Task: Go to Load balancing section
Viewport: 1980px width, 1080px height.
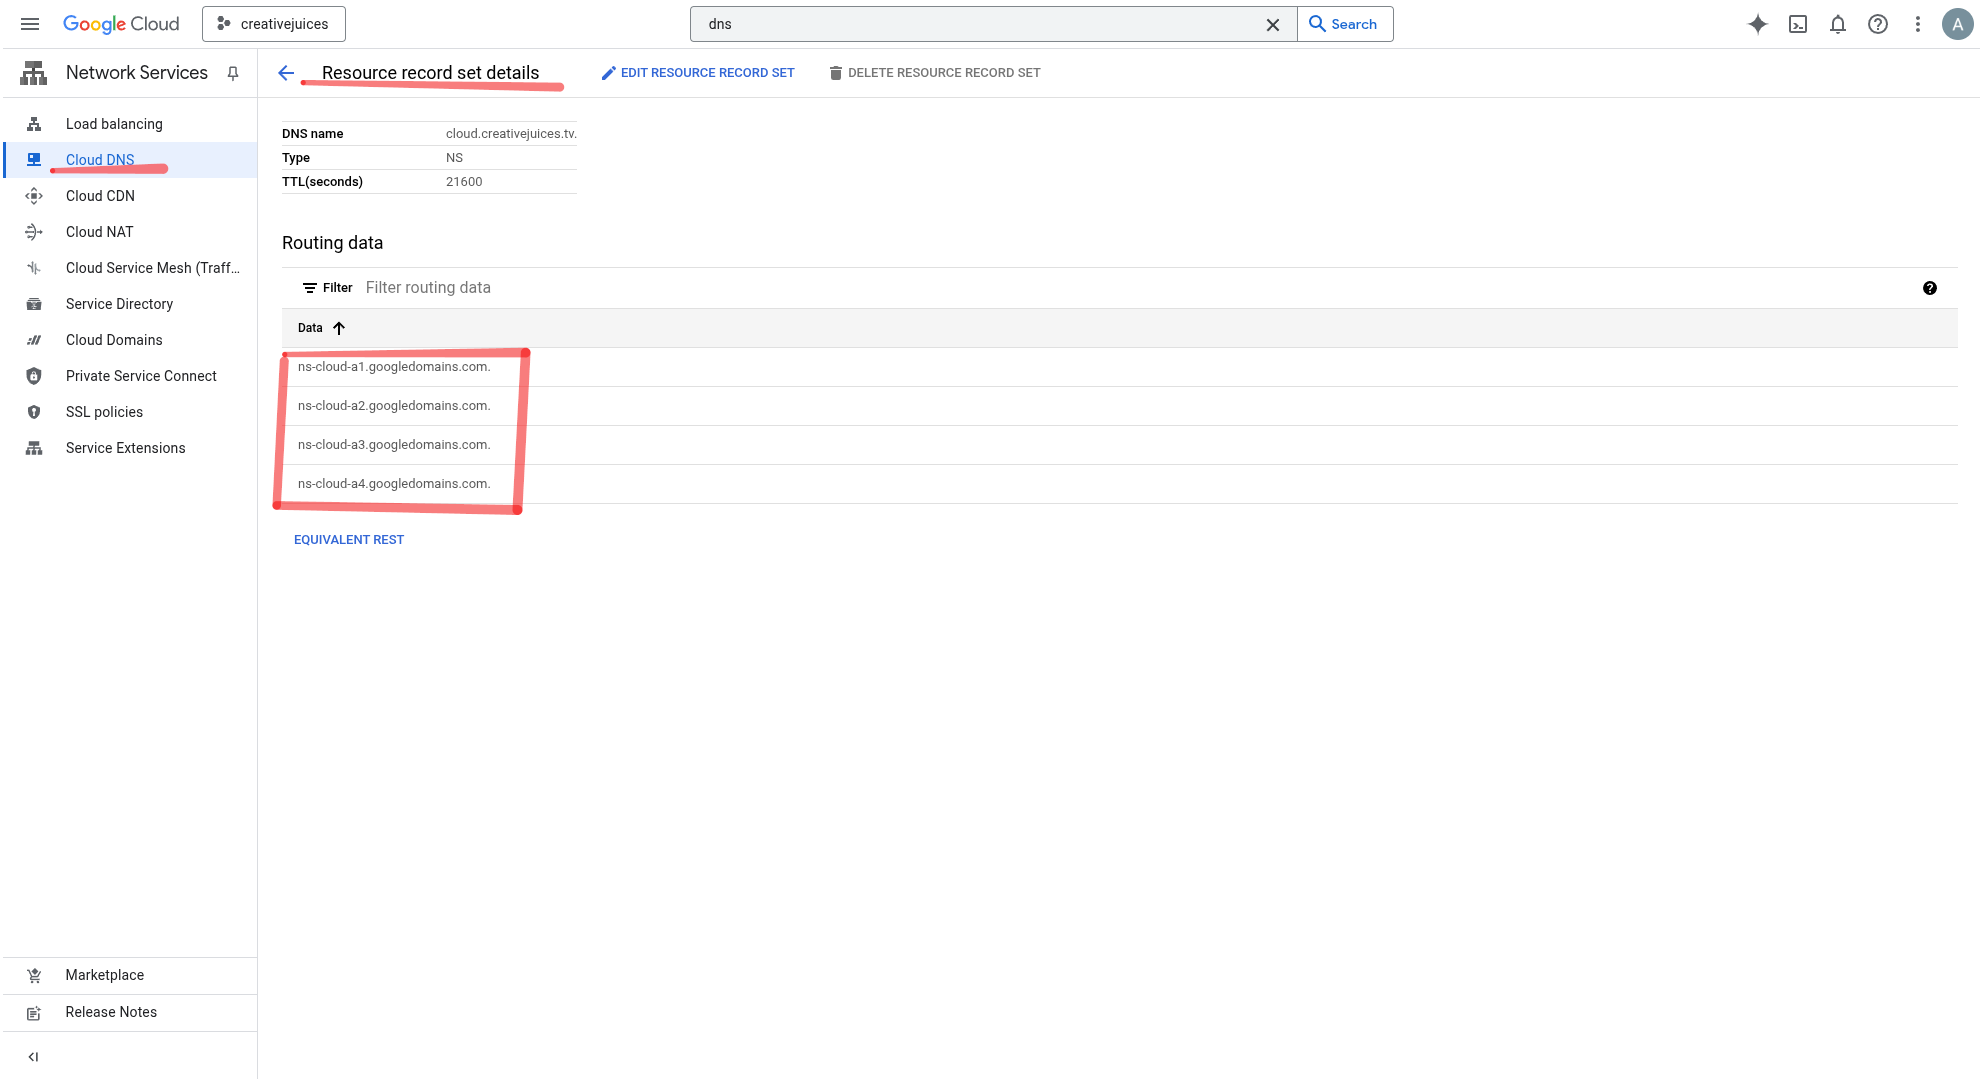Action: coord(114,124)
